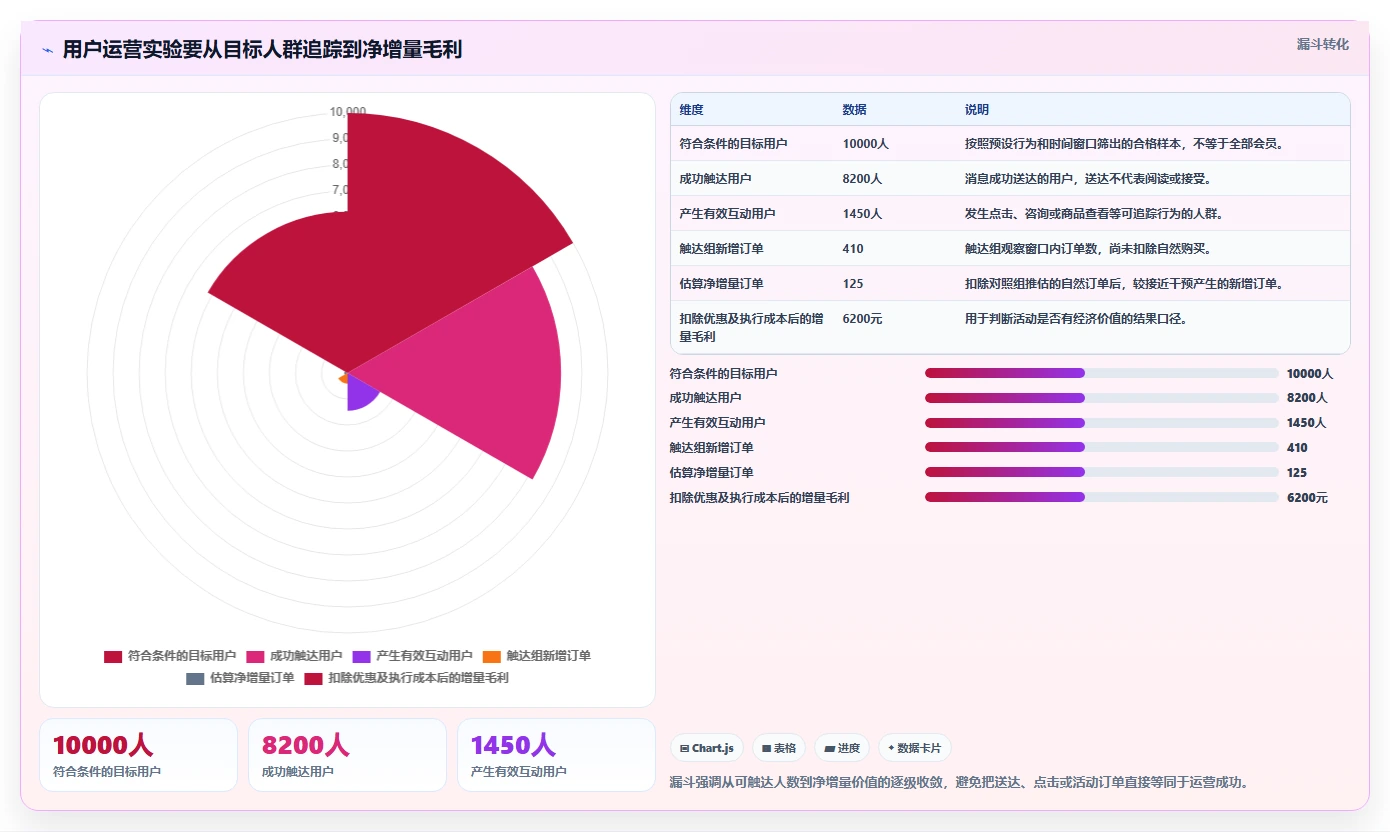Viewport: 1390px width, 832px height.
Task: Toggle 扣除优惠及执行成本后的增量毛利 legend item
Action: (x=406, y=678)
